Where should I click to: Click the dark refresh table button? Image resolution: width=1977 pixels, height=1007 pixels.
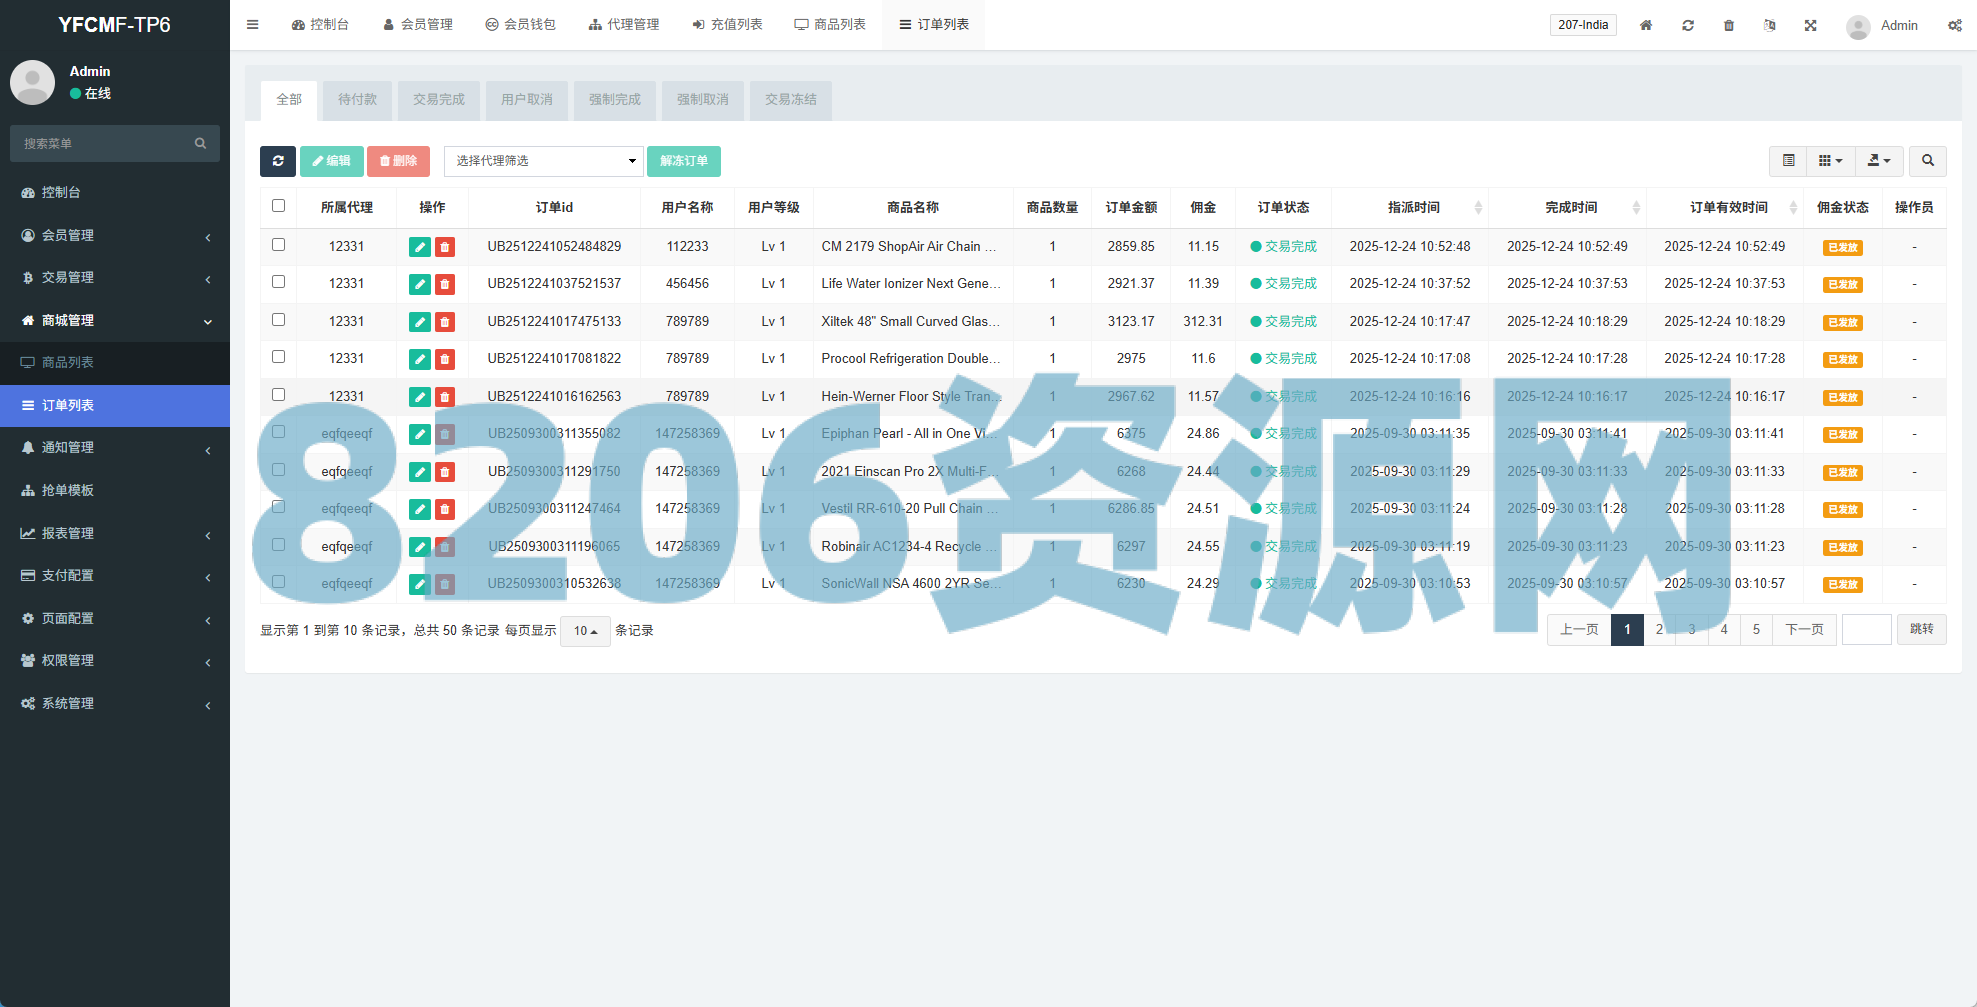278,161
